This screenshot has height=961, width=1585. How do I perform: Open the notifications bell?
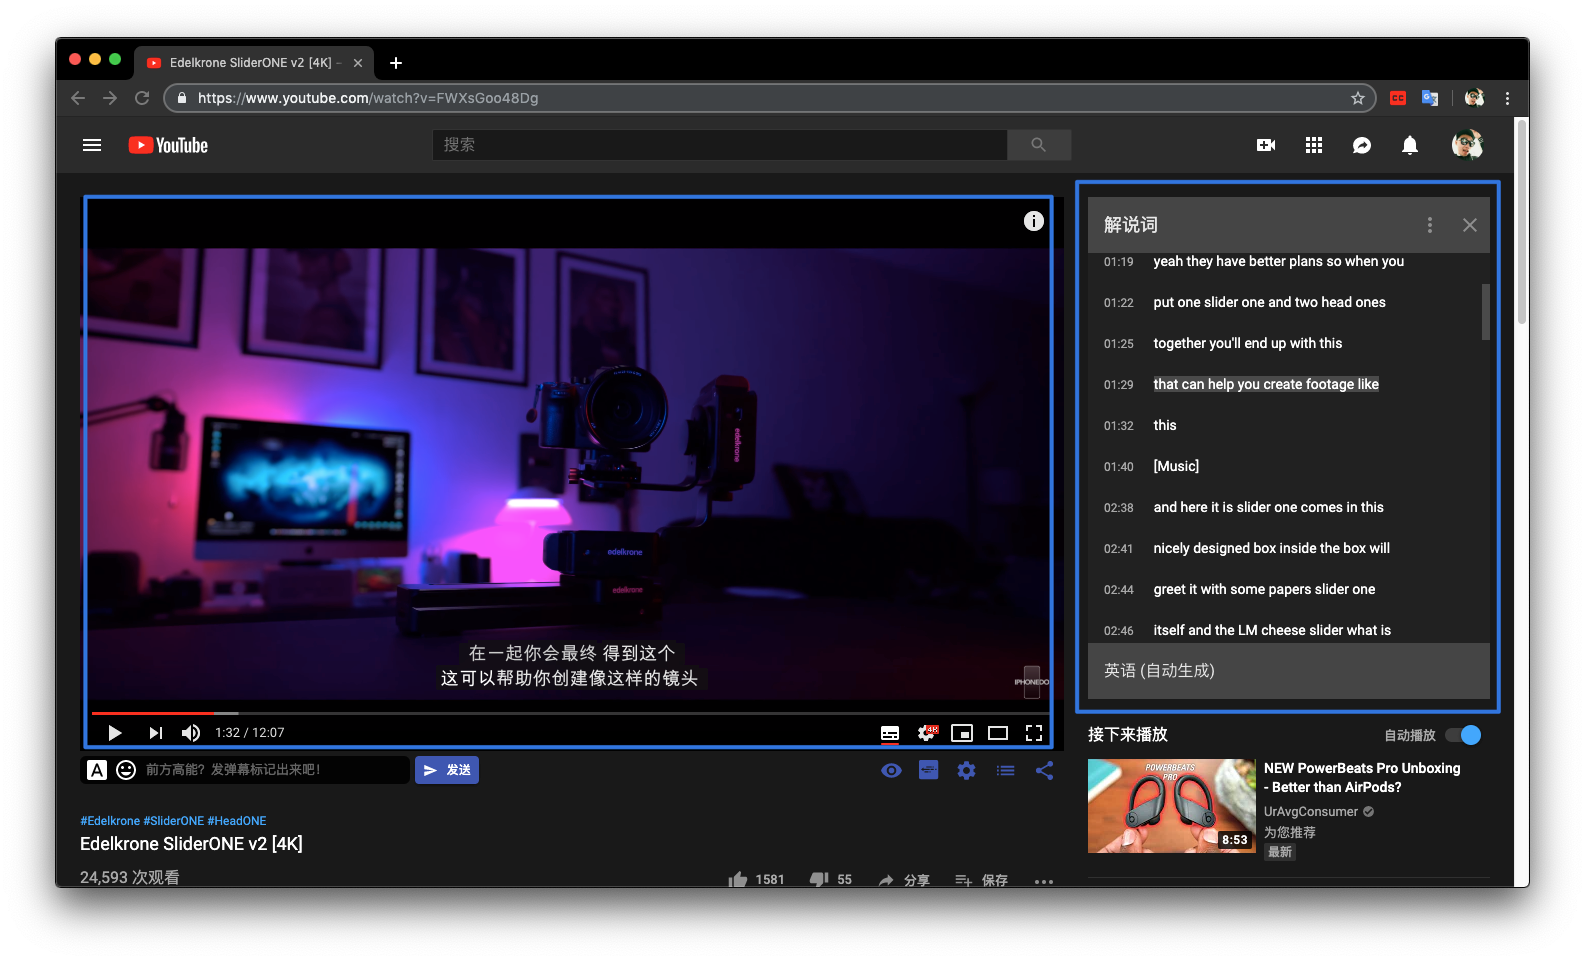(1410, 145)
